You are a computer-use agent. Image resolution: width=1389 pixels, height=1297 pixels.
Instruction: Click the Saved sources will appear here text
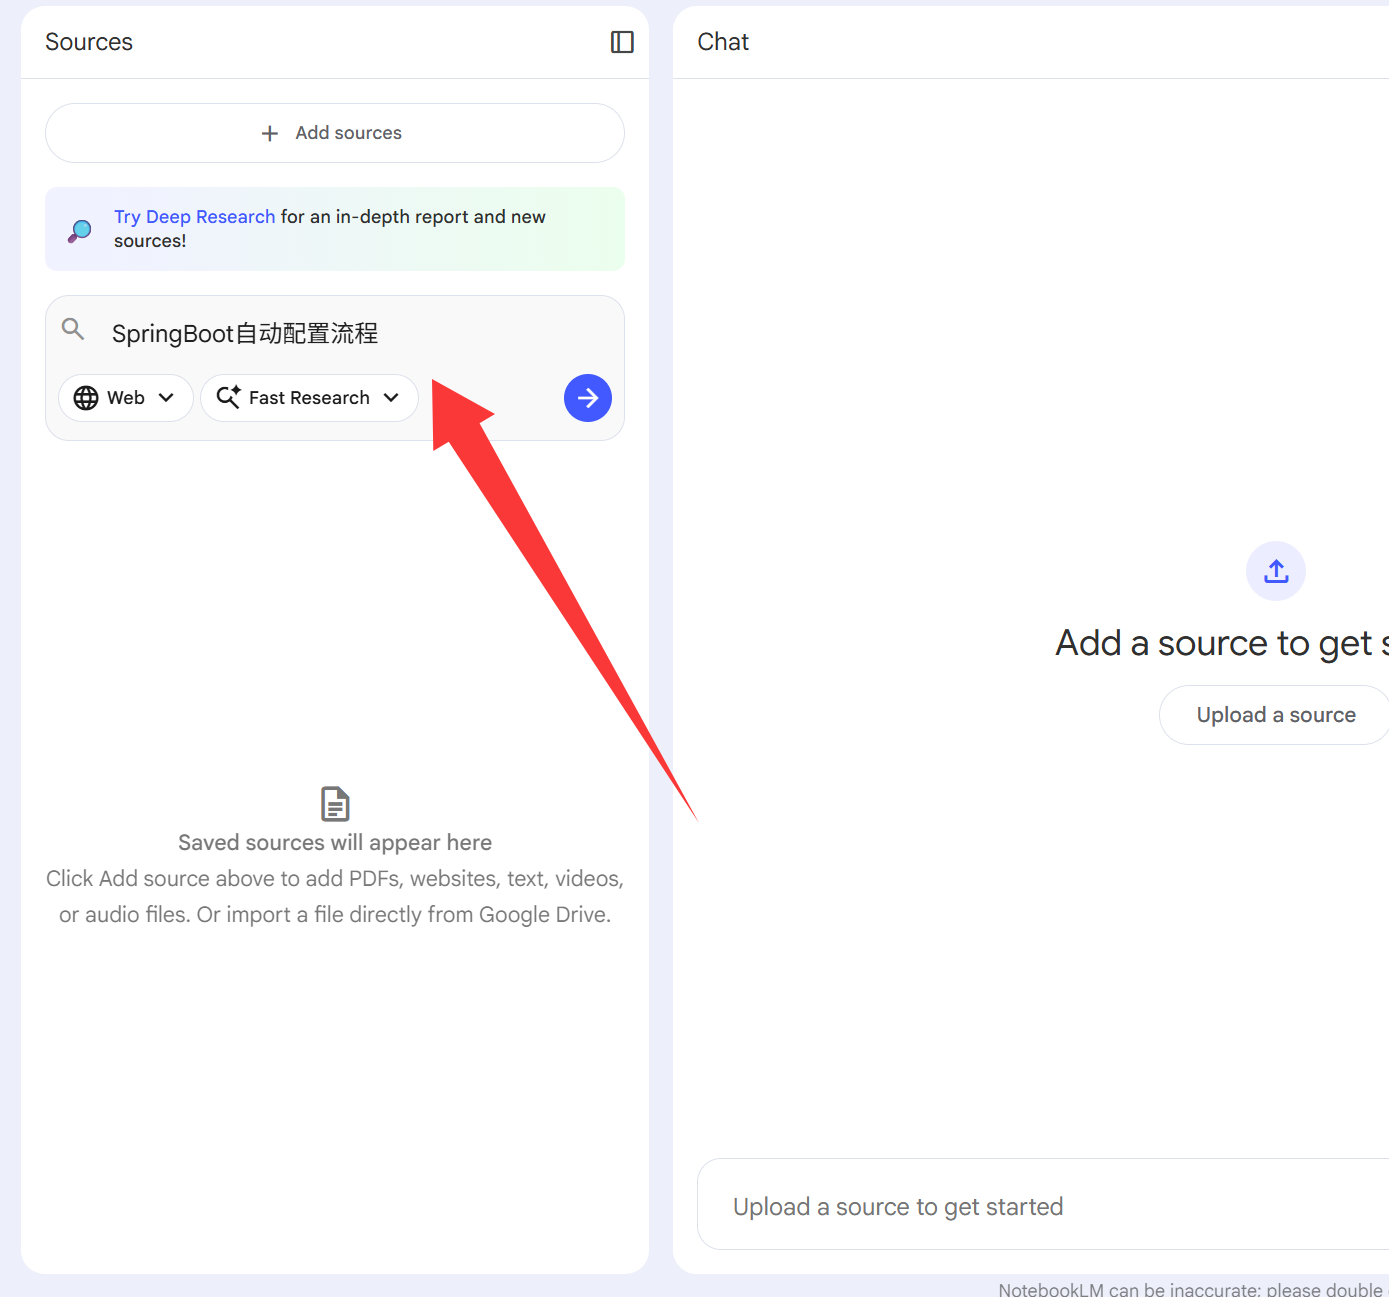point(335,843)
